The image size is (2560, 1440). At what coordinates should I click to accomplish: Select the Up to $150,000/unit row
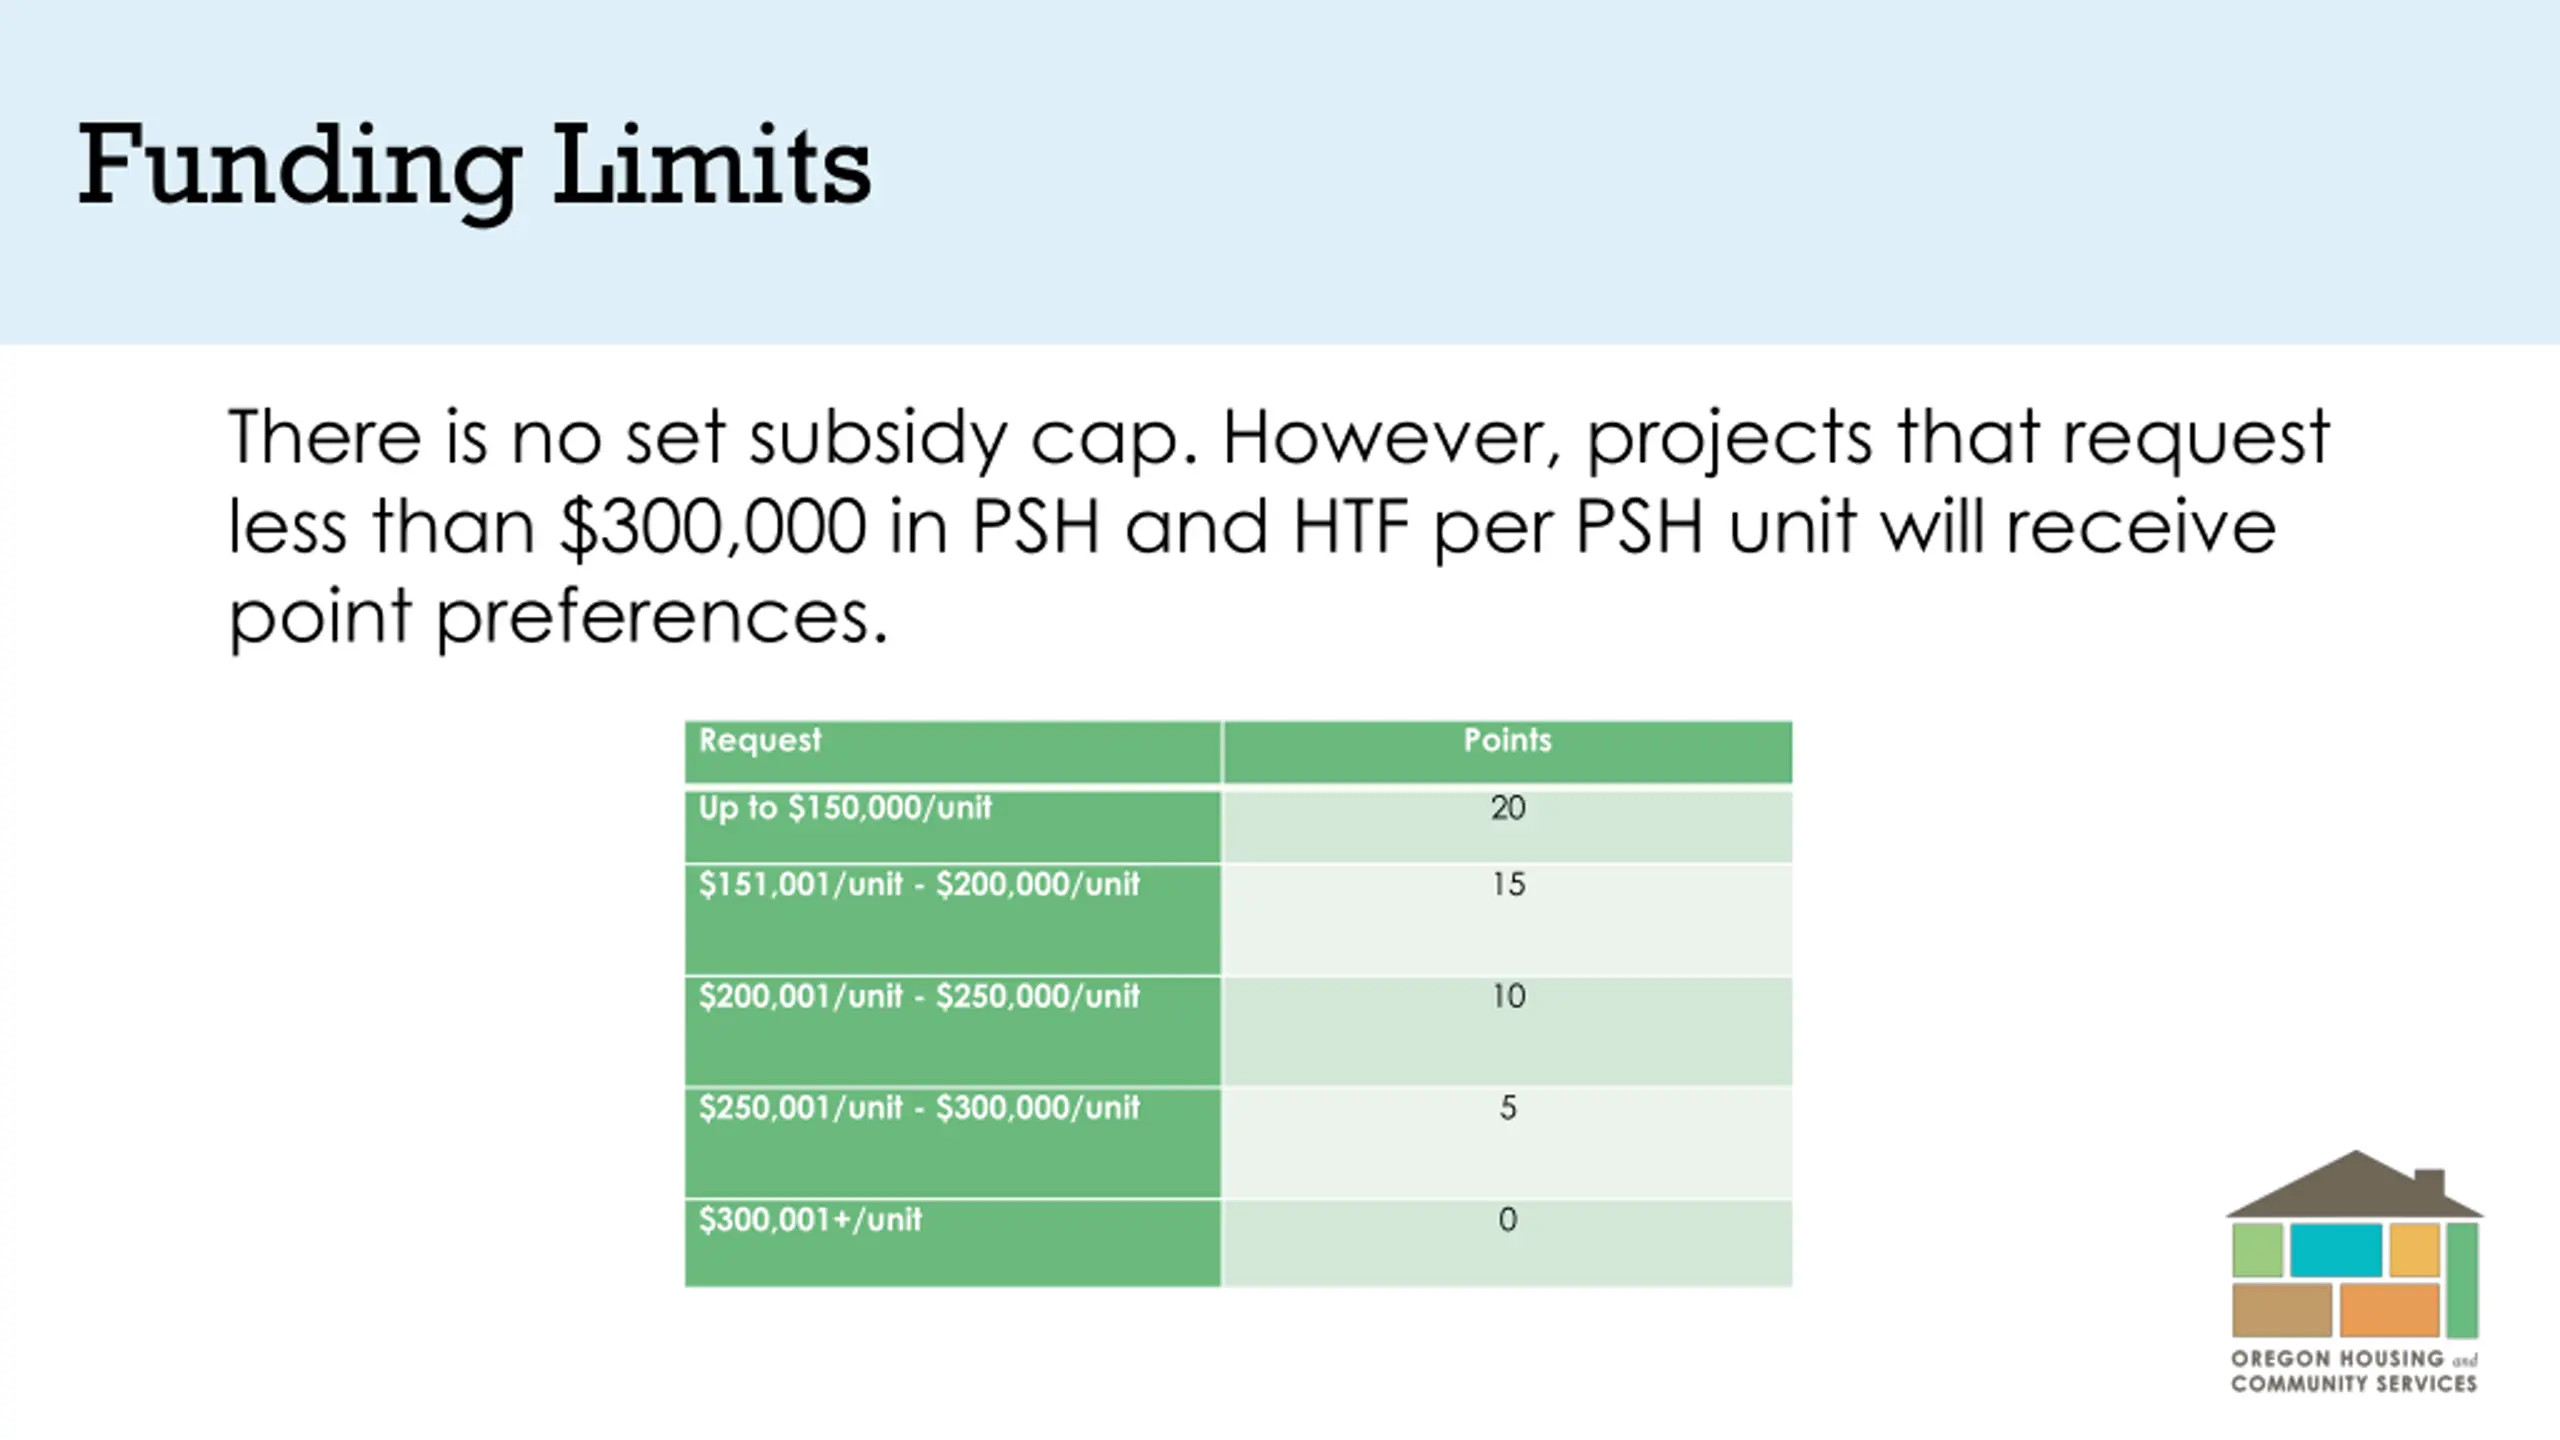coord(1238,826)
